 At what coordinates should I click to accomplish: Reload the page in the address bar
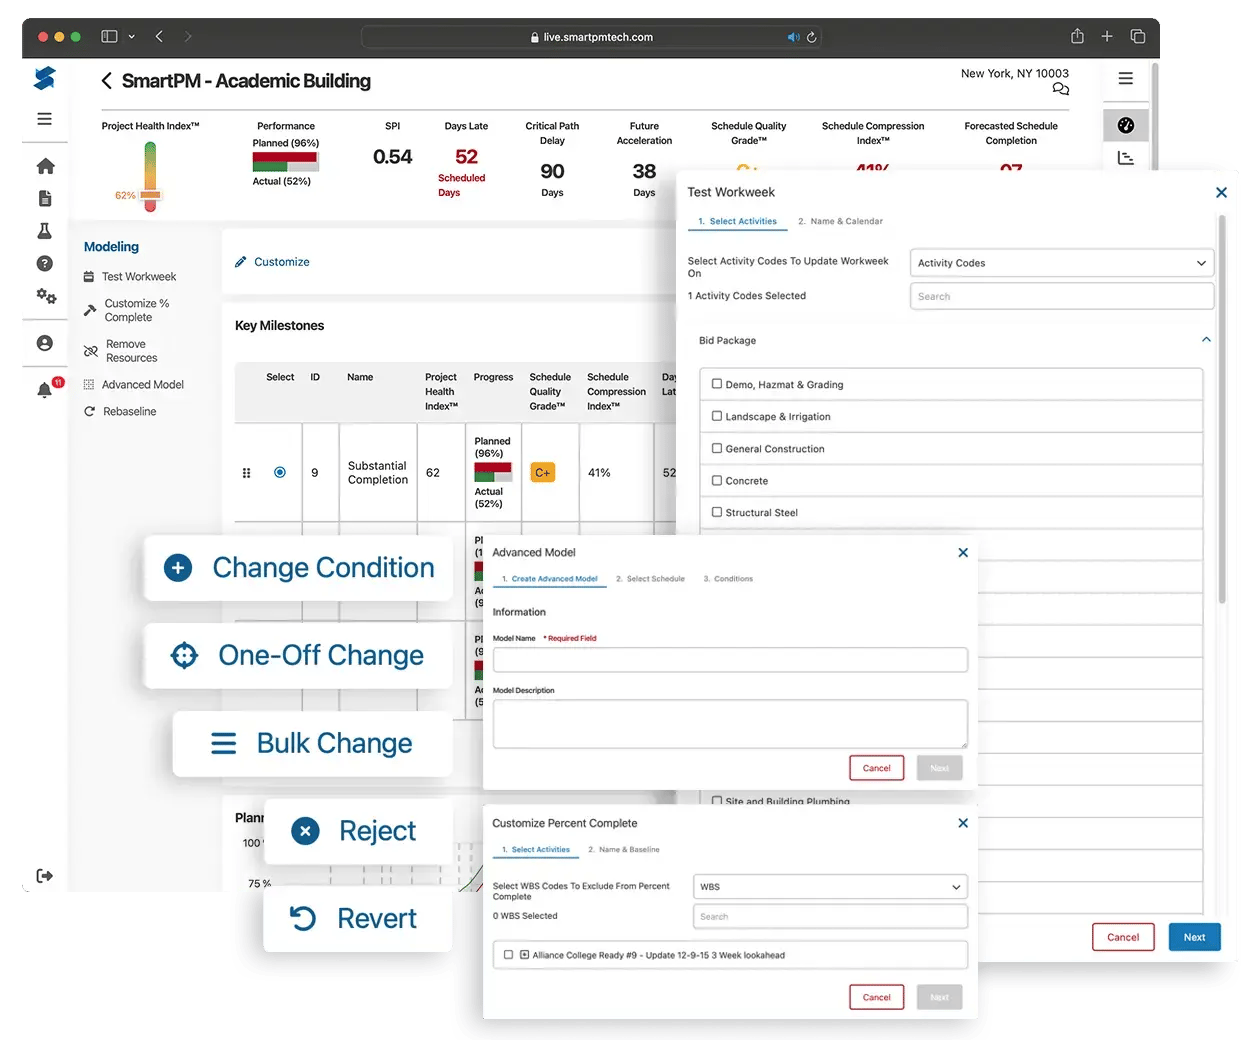click(x=812, y=37)
